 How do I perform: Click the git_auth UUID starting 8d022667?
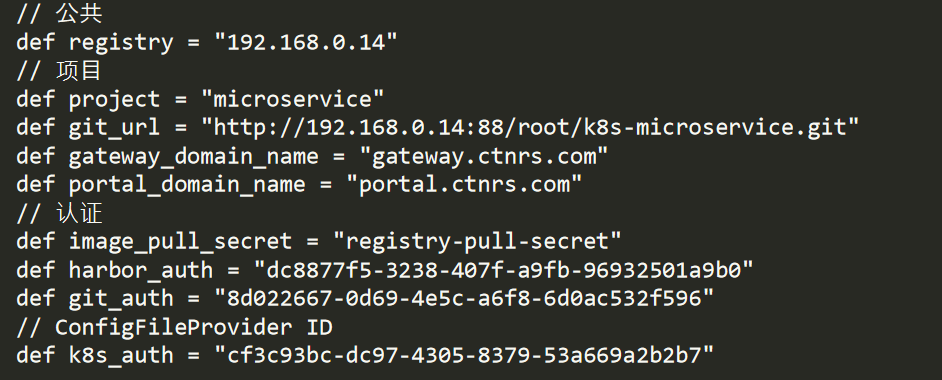[x=464, y=298]
